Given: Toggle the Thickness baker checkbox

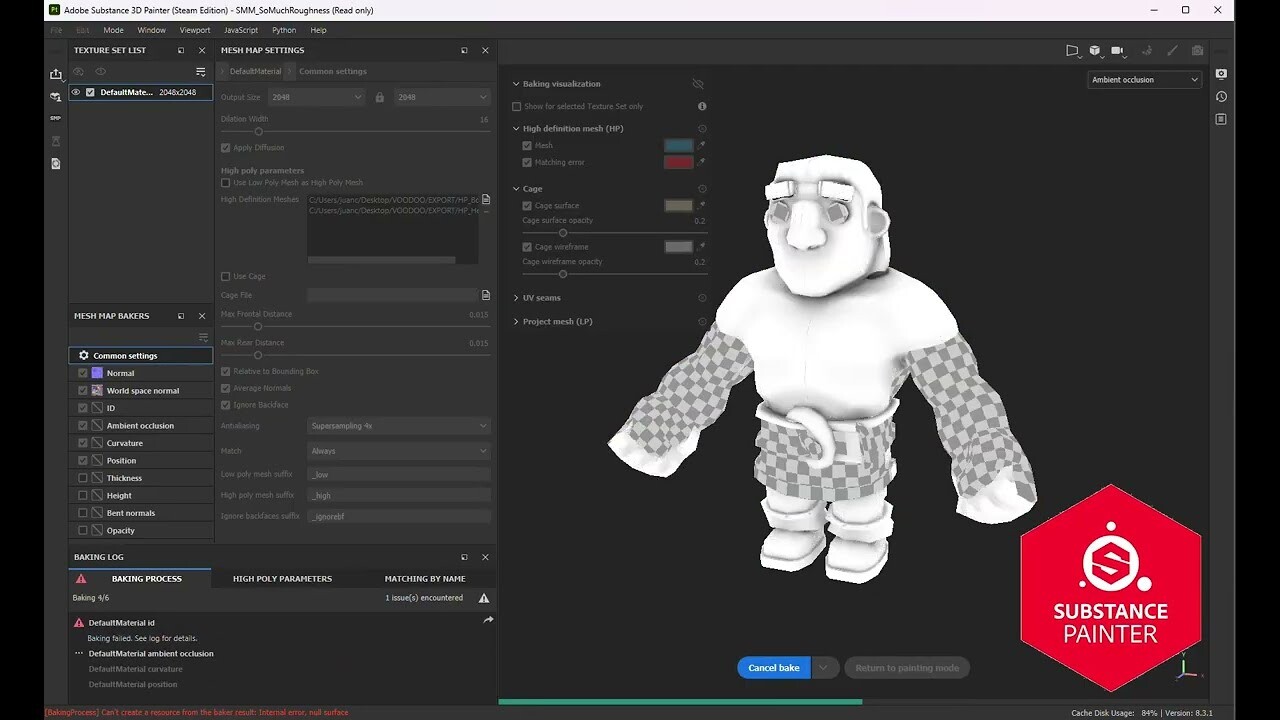Looking at the screenshot, I should (83, 478).
